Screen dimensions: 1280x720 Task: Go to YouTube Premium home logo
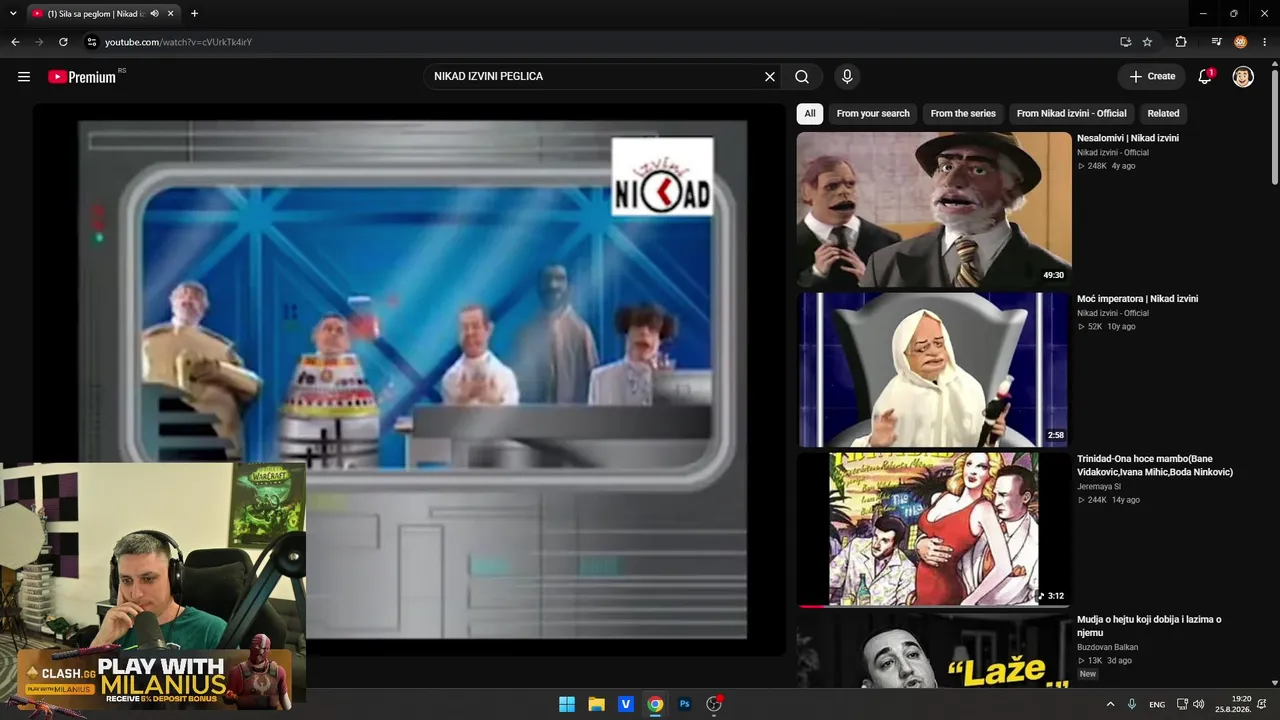pos(82,77)
